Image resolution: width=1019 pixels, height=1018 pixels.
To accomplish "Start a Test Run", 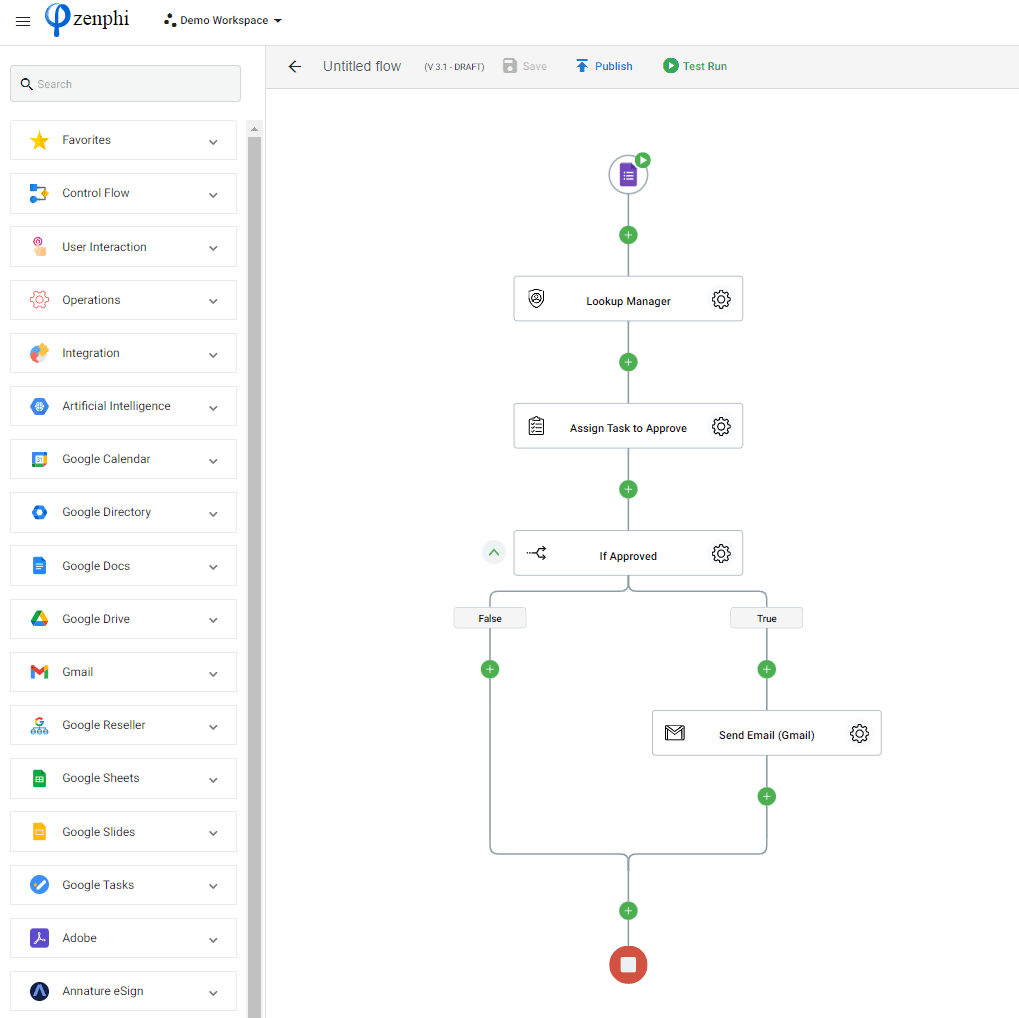I will (x=695, y=66).
